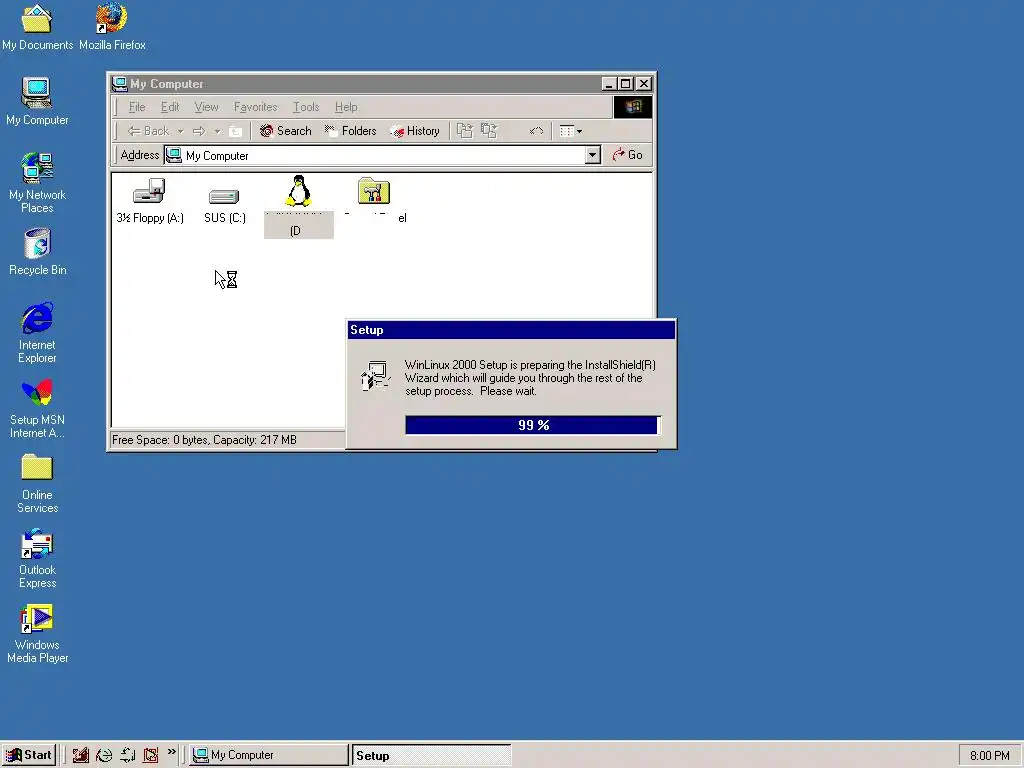Open the Help menu
The height and width of the screenshot is (768, 1024).
pos(345,107)
